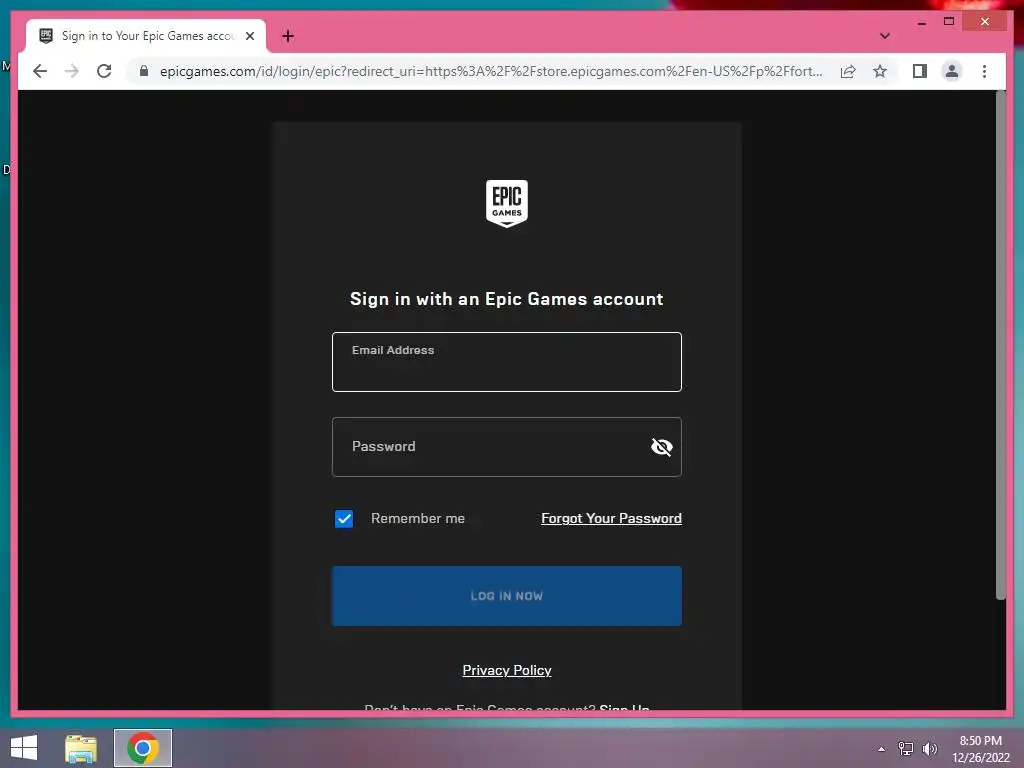The image size is (1024, 768).
Task: Reload the Epic Games login page
Action: (104, 71)
